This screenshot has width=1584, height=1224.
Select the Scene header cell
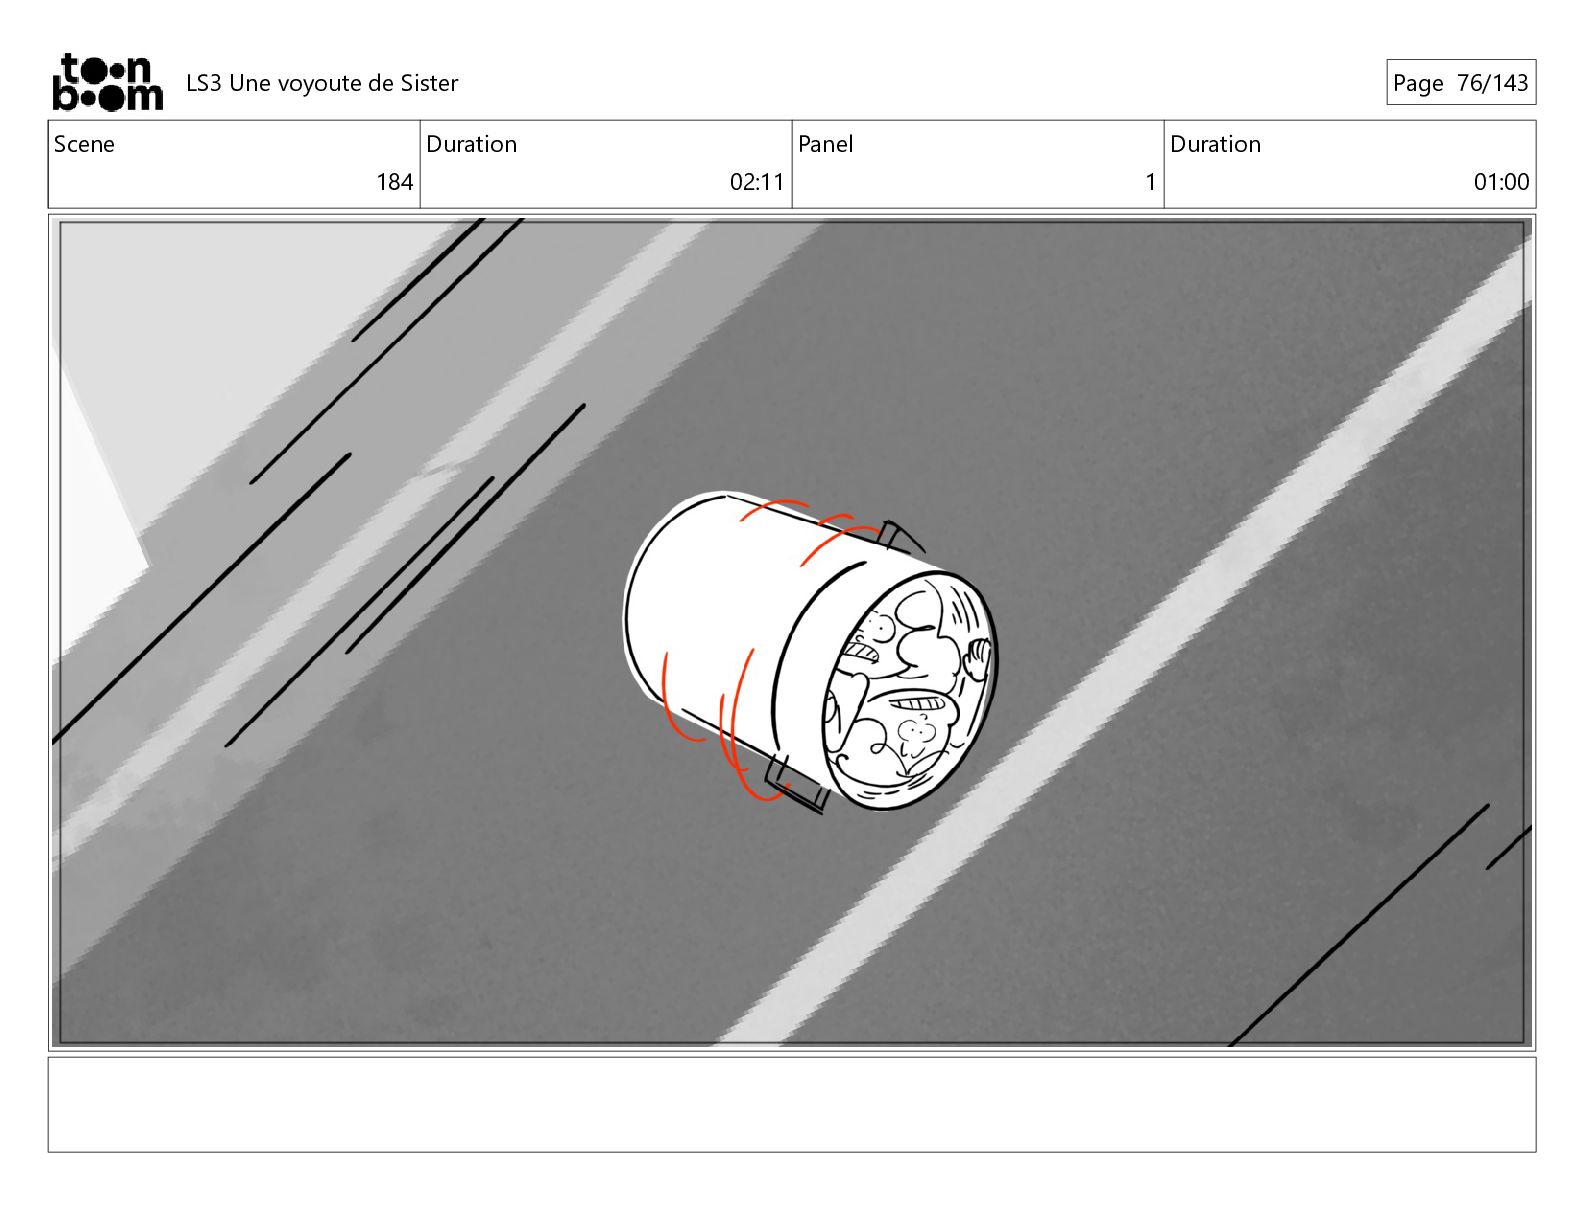click(234, 164)
